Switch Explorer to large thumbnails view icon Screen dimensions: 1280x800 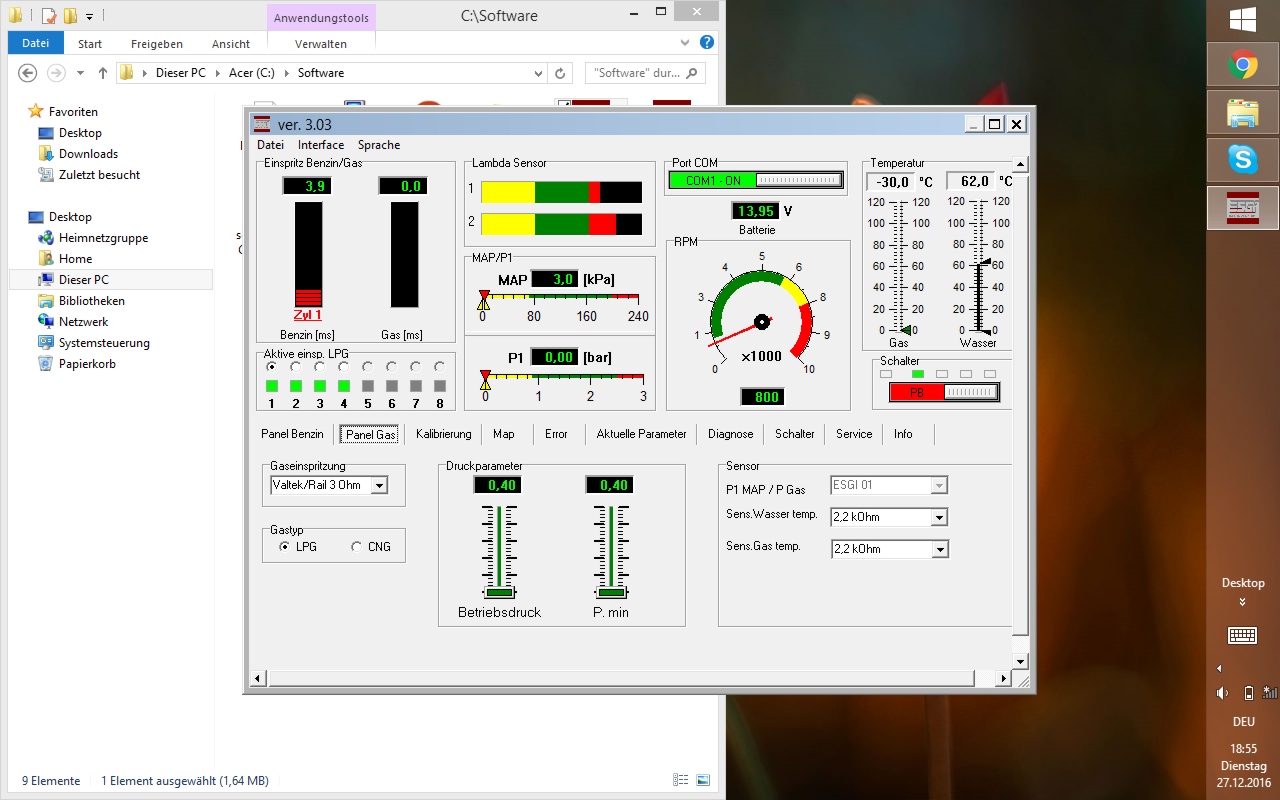click(703, 780)
